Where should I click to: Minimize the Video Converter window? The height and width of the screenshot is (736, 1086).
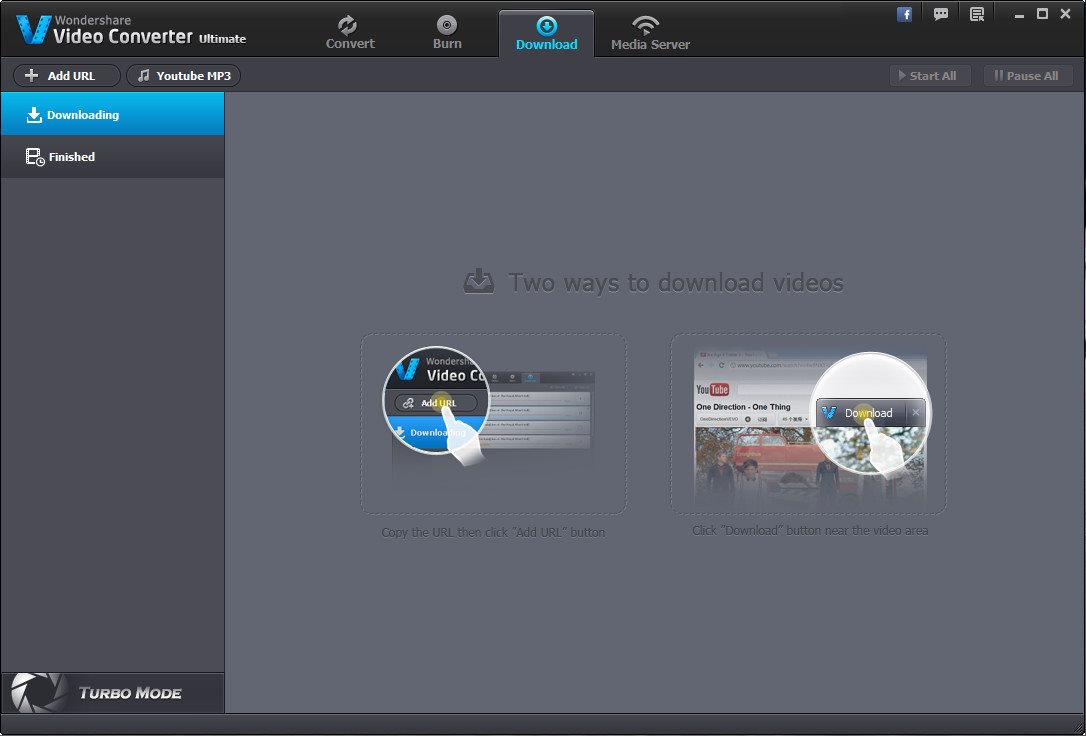click(1020, 14)
